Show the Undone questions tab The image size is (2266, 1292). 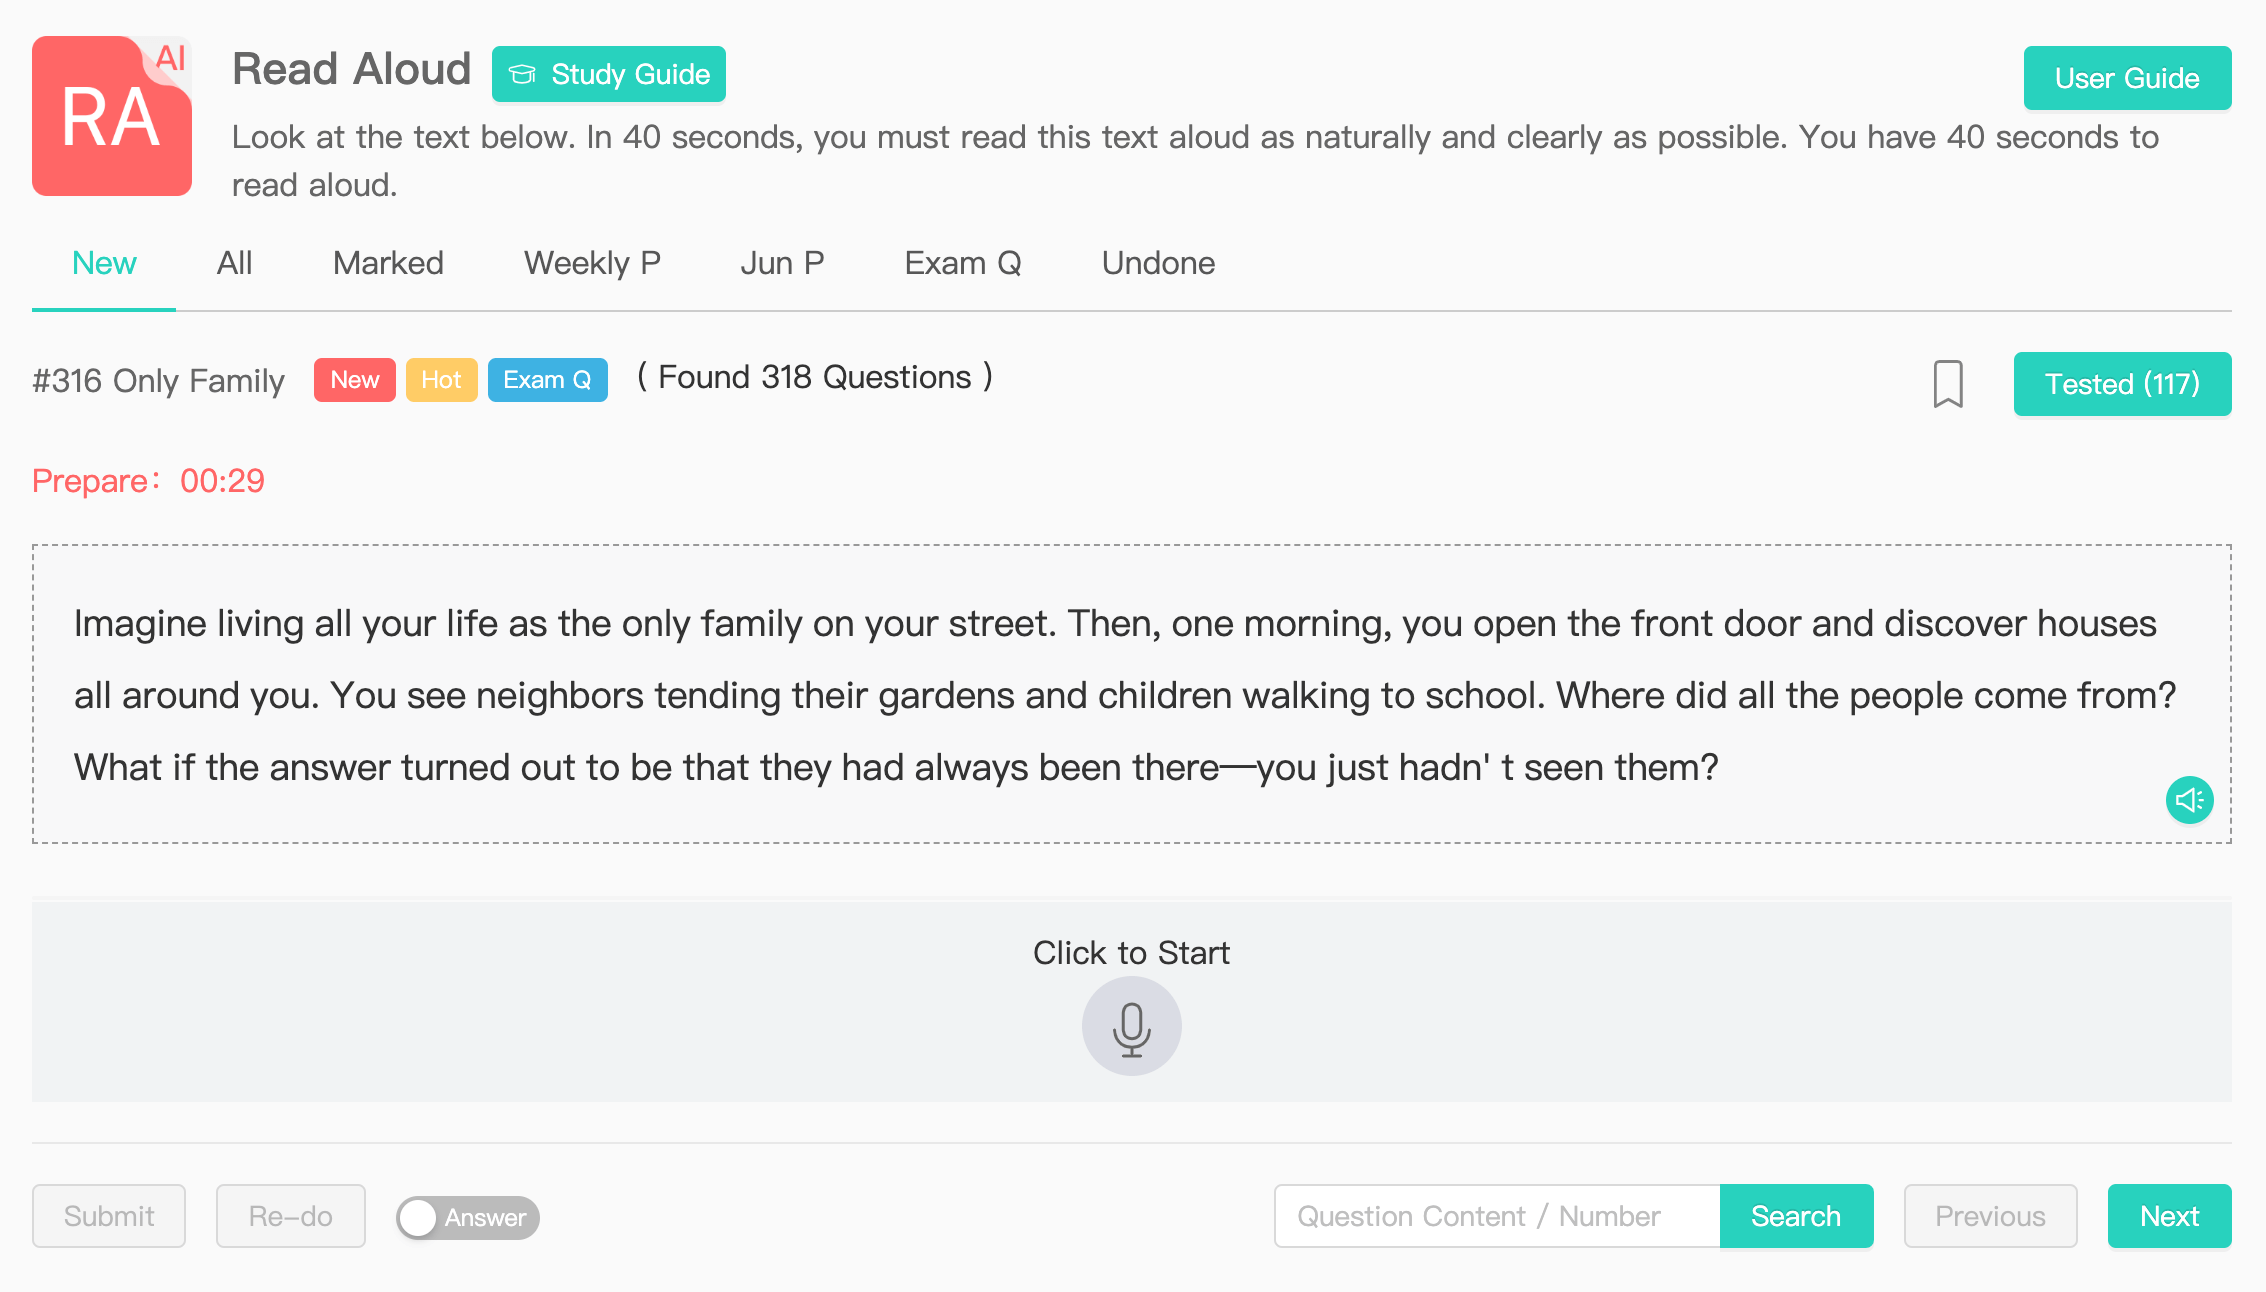[x=1158, y=263]
